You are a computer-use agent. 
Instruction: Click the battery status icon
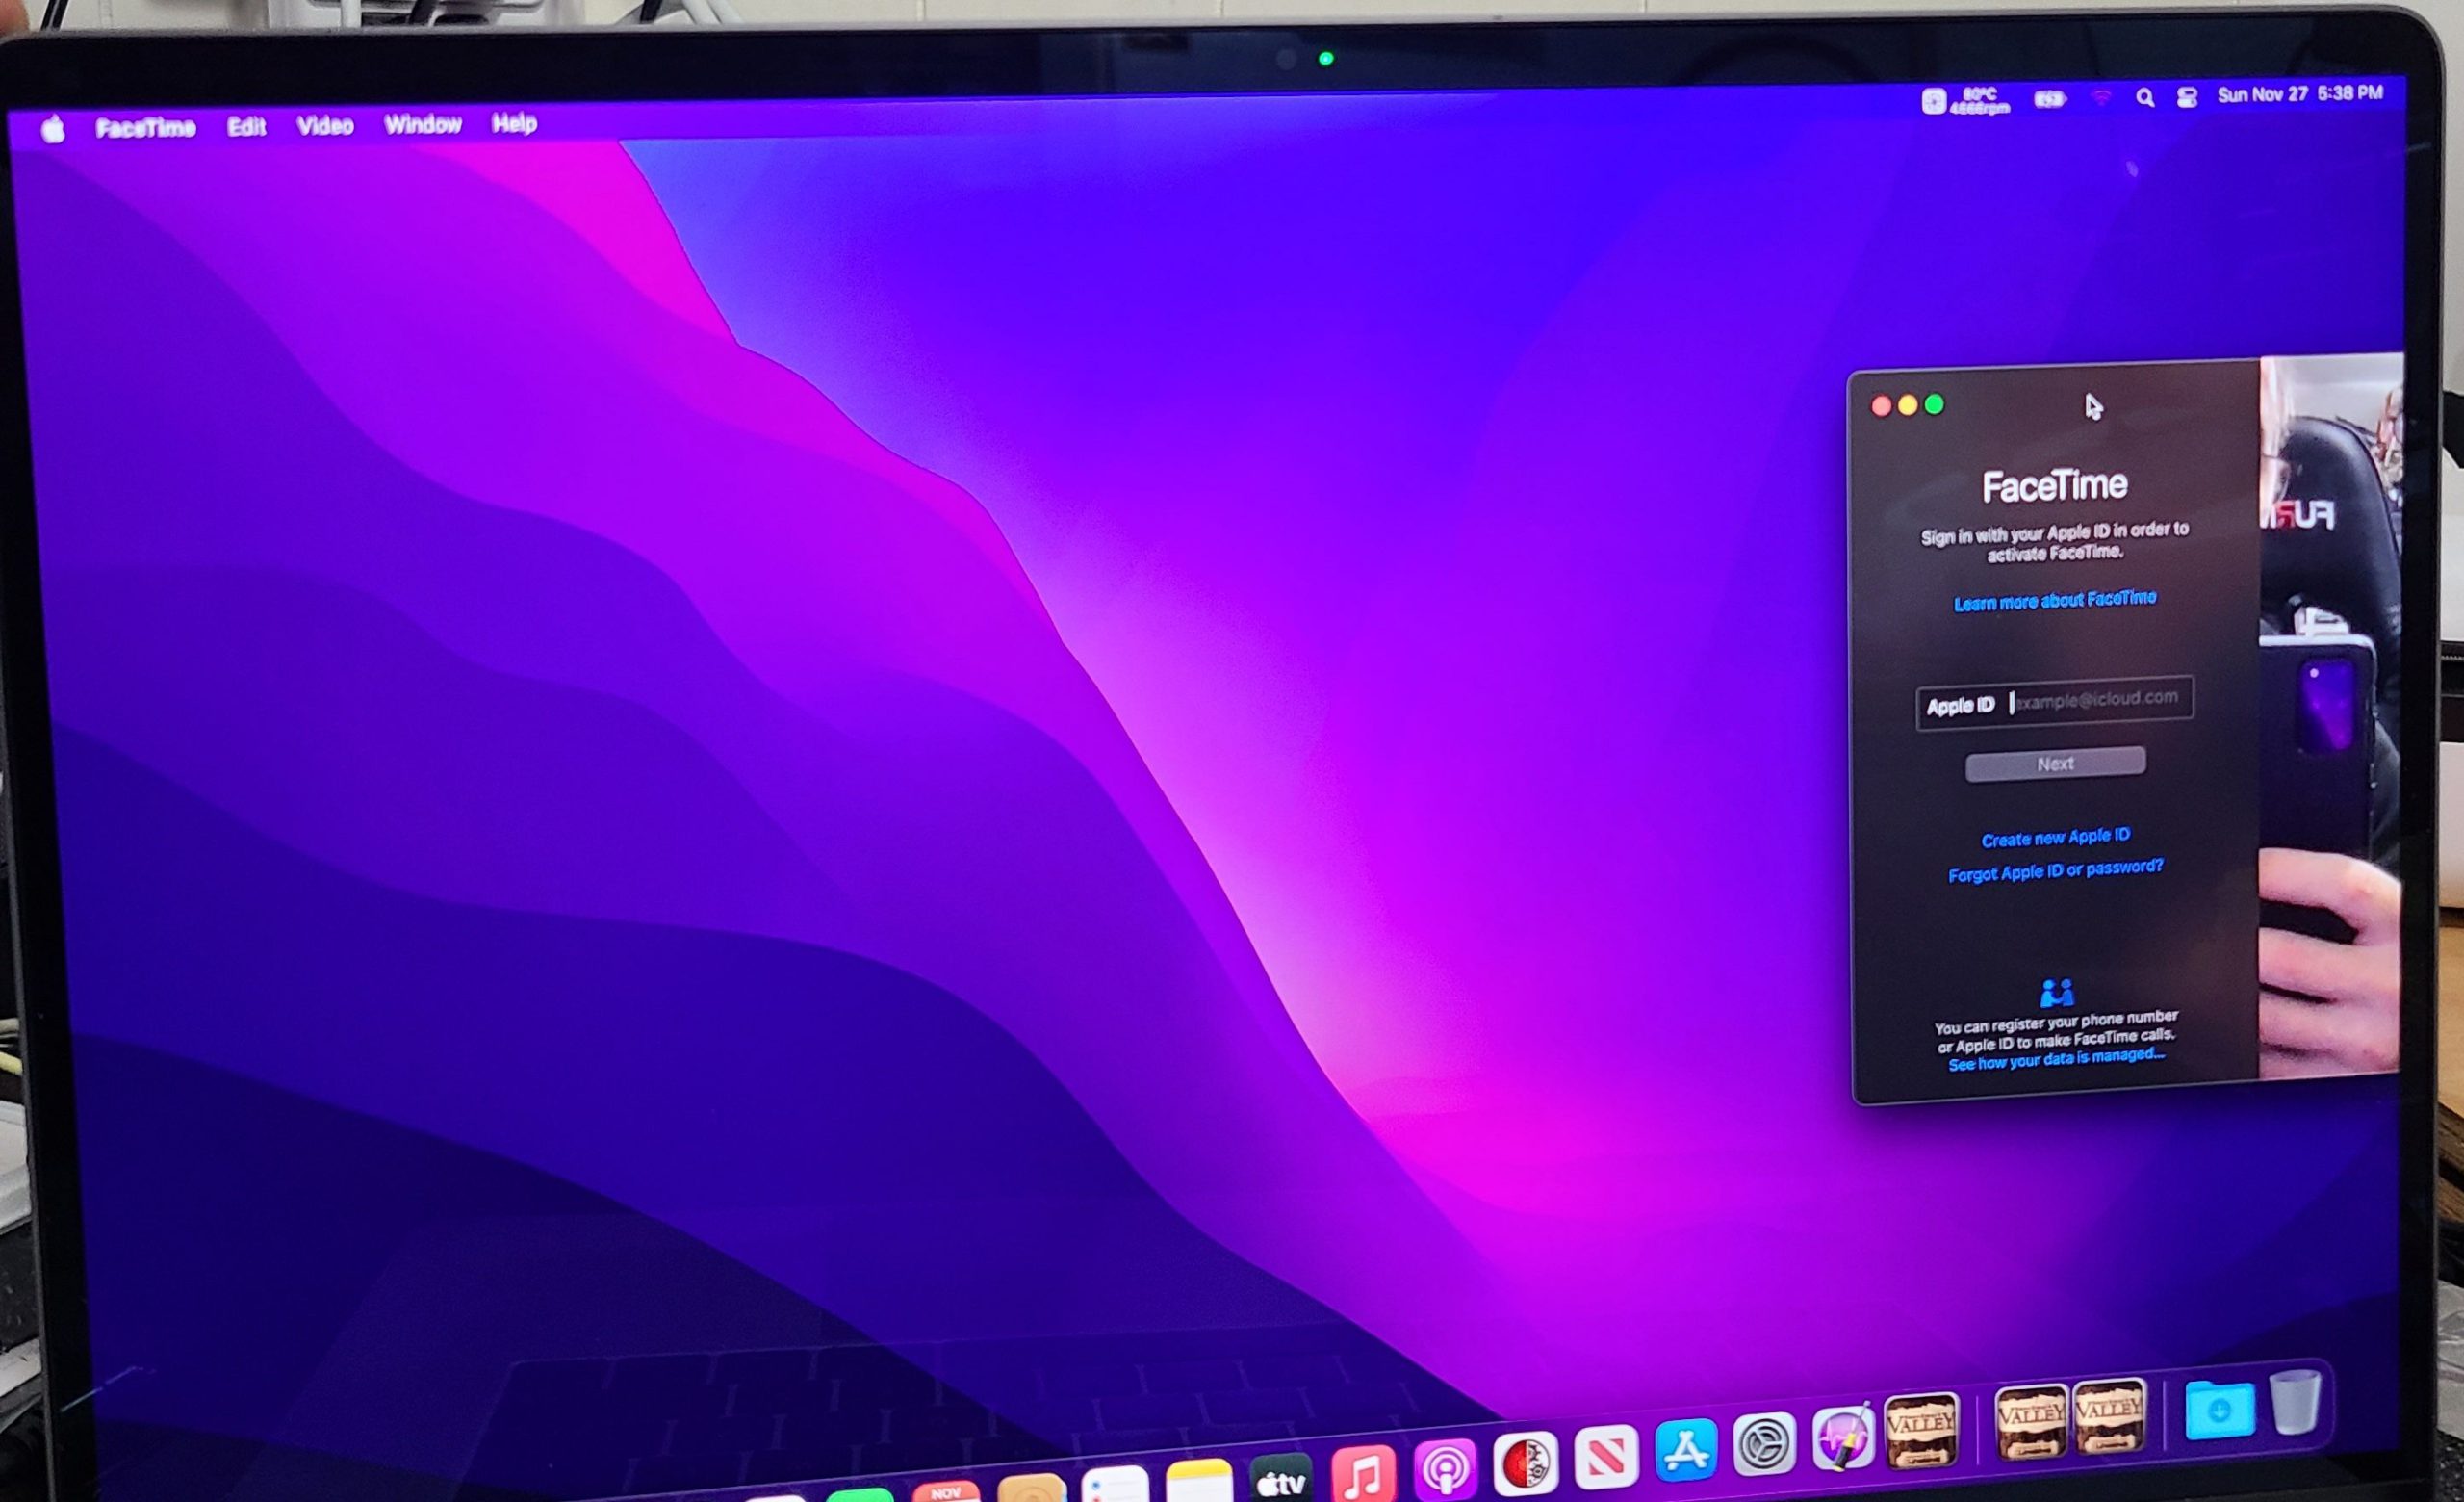click(x=2049, y=99)
